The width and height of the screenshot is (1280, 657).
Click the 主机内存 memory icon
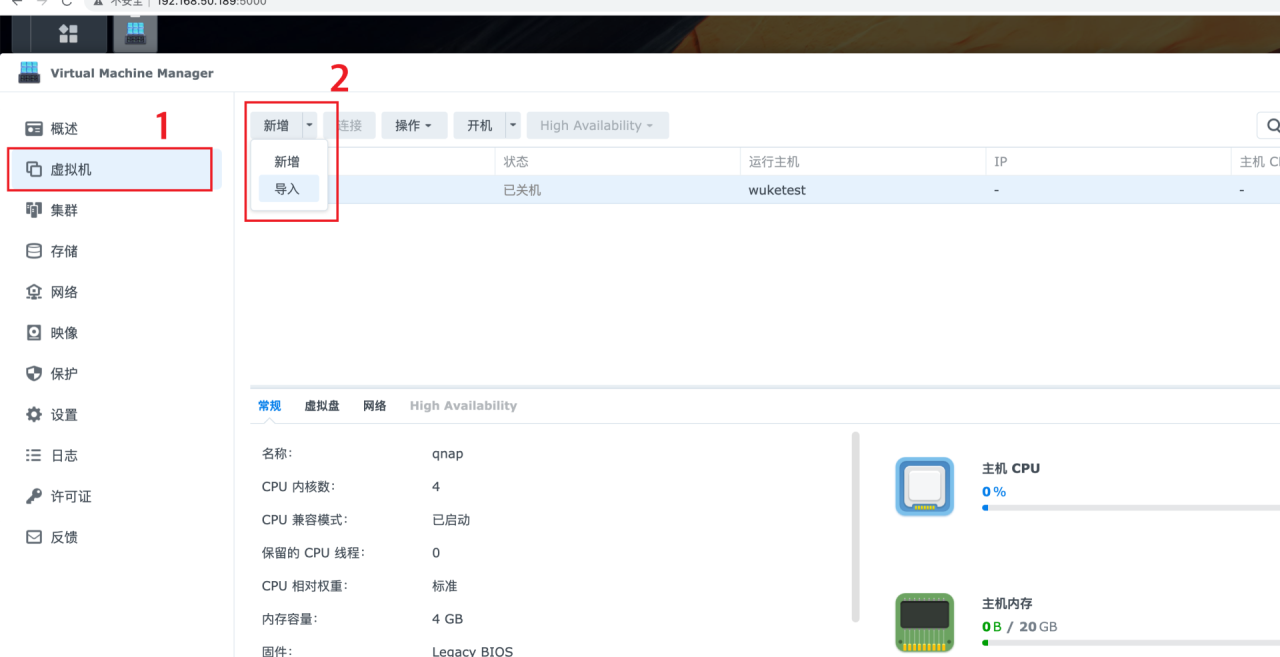coord(924,622)
